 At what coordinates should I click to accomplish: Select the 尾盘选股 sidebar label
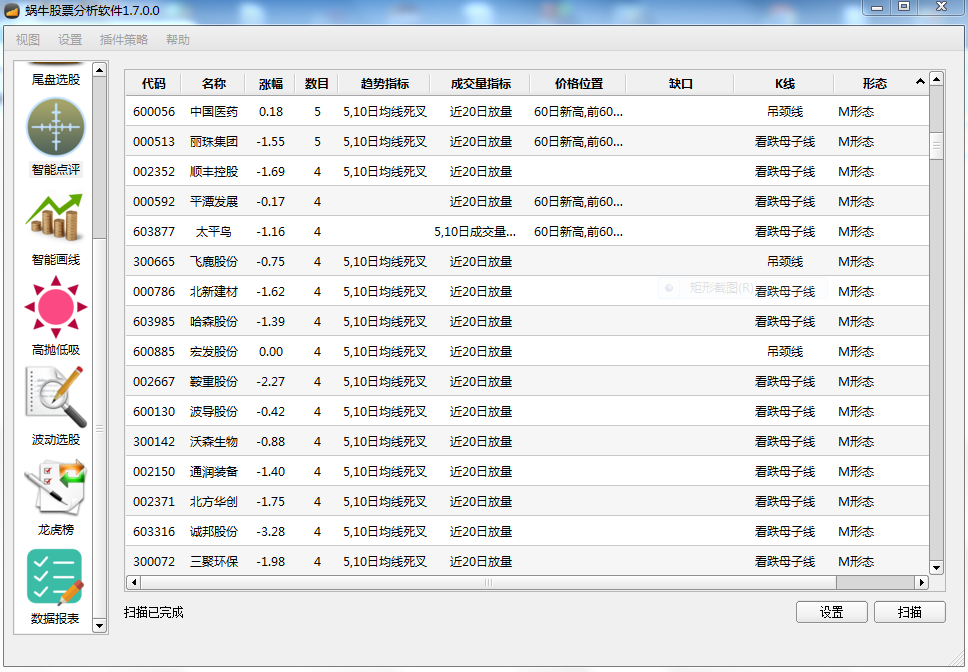click(x=56, y=79)
